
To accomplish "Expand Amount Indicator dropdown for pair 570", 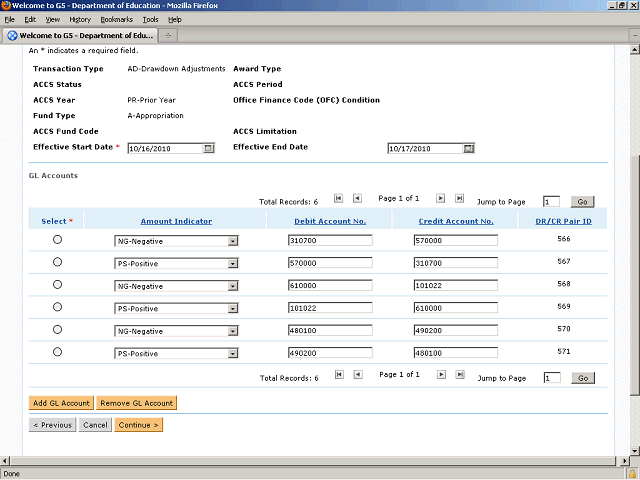I will (x=233, y=331).
